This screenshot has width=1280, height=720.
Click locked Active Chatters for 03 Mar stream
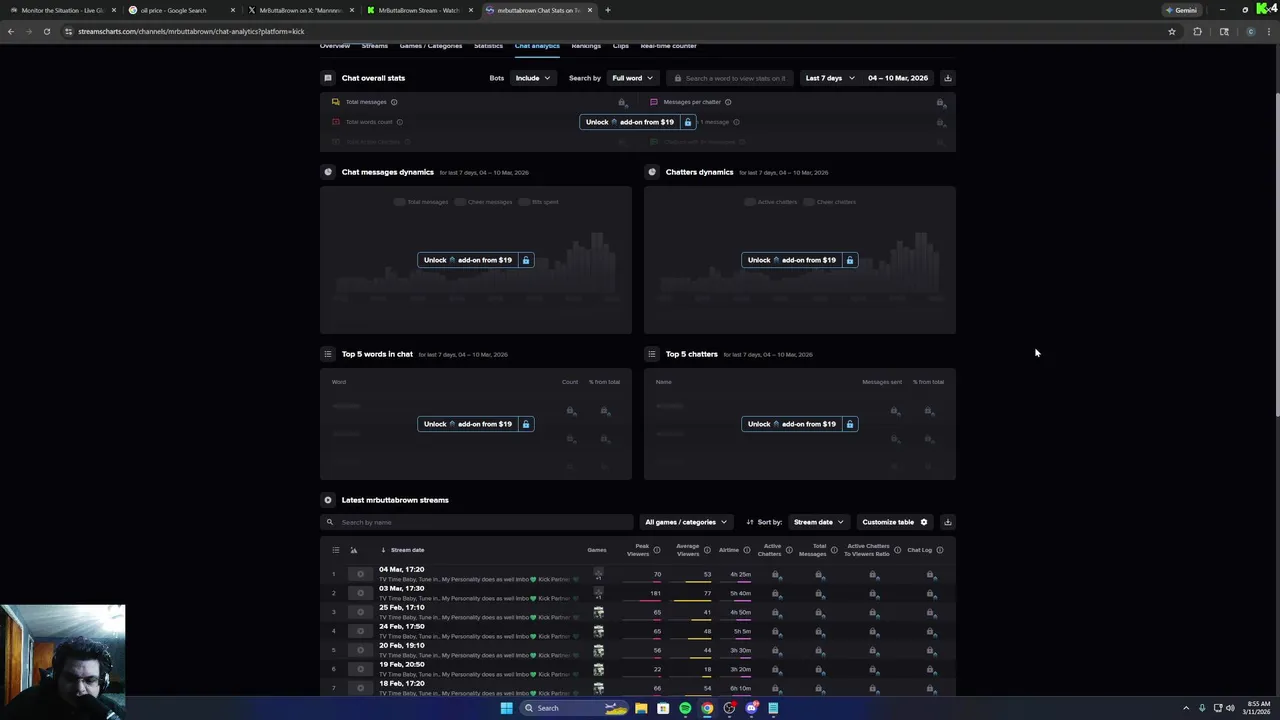point(776,594)
